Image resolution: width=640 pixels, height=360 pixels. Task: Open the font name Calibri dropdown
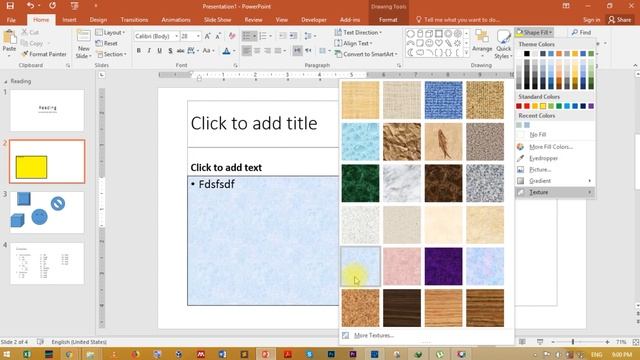[176, 36]
